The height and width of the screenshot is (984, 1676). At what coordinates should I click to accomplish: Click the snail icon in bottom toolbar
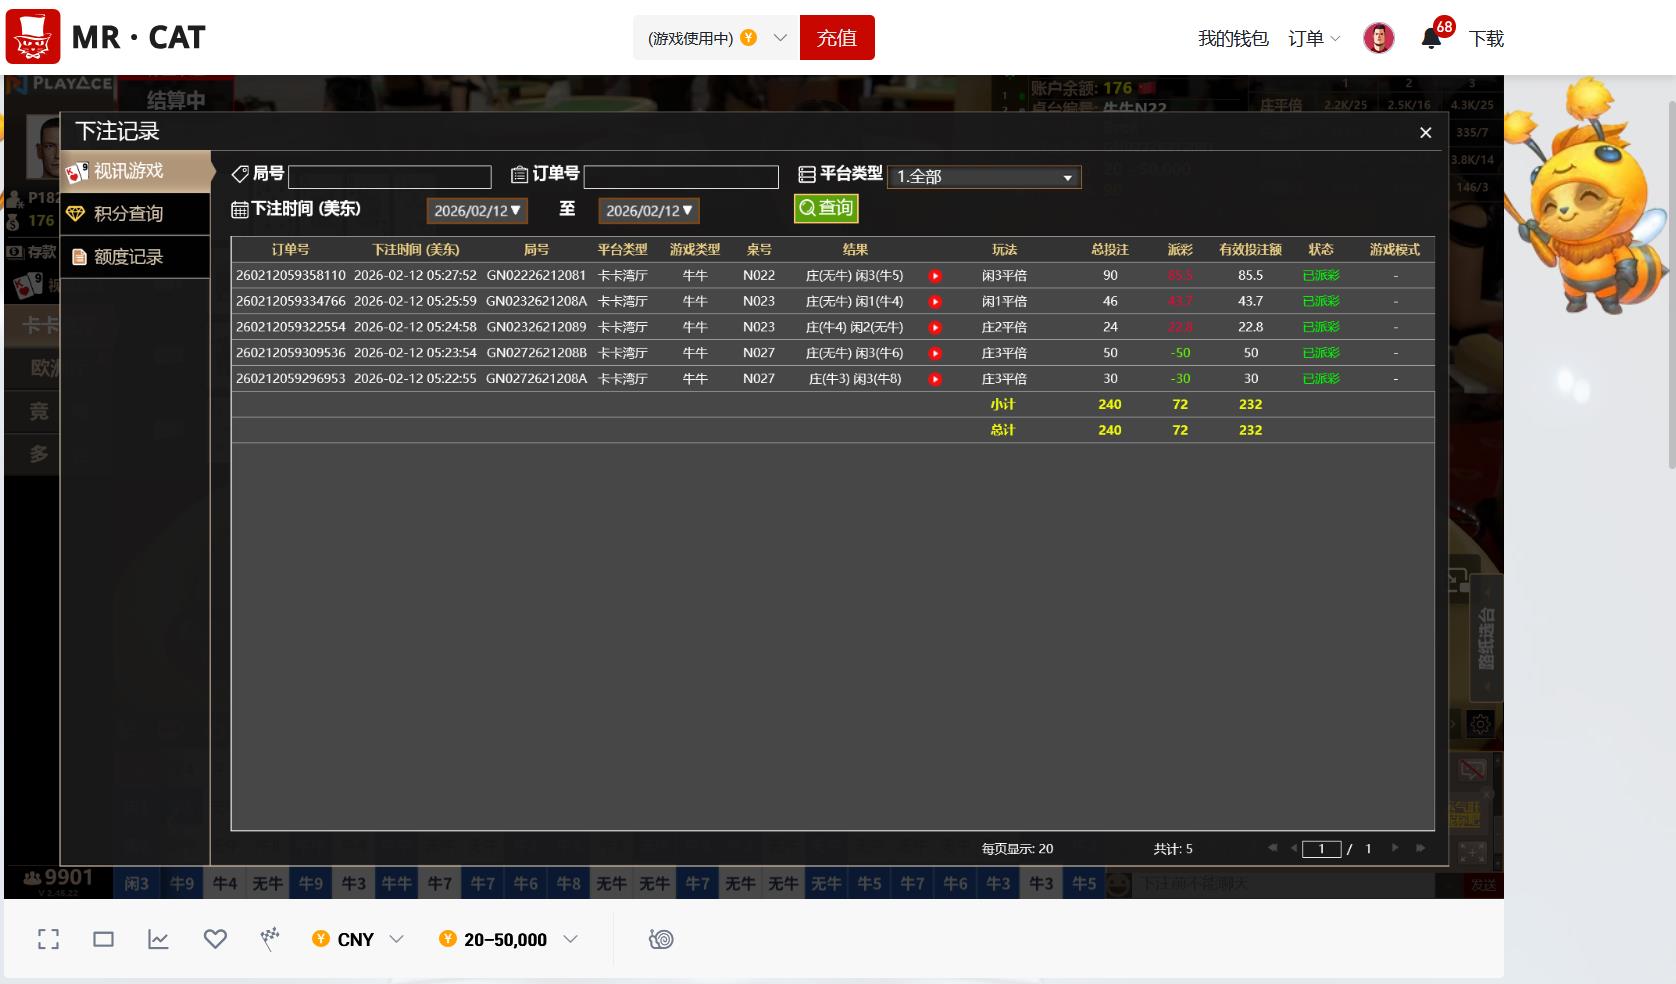coord(661,939)
